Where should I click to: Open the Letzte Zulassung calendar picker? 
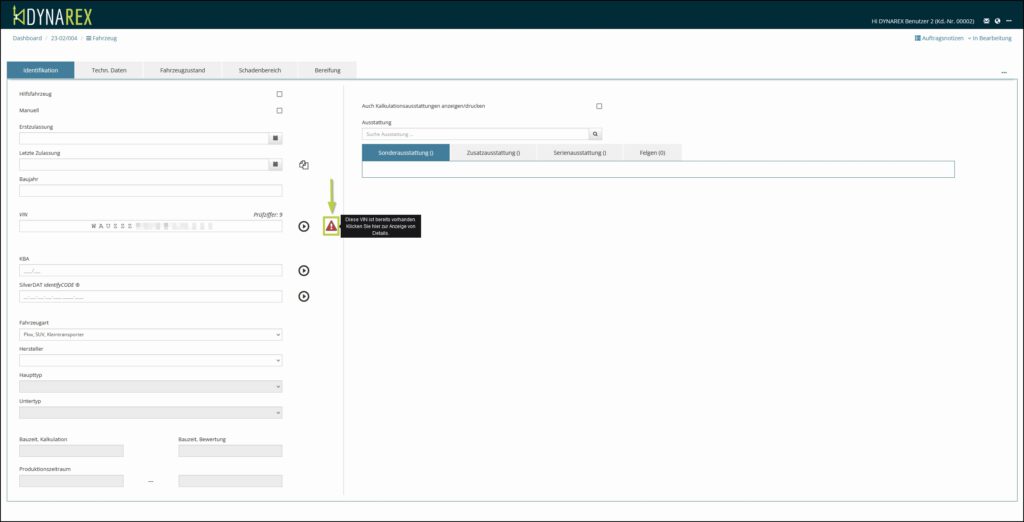(276, 164)
